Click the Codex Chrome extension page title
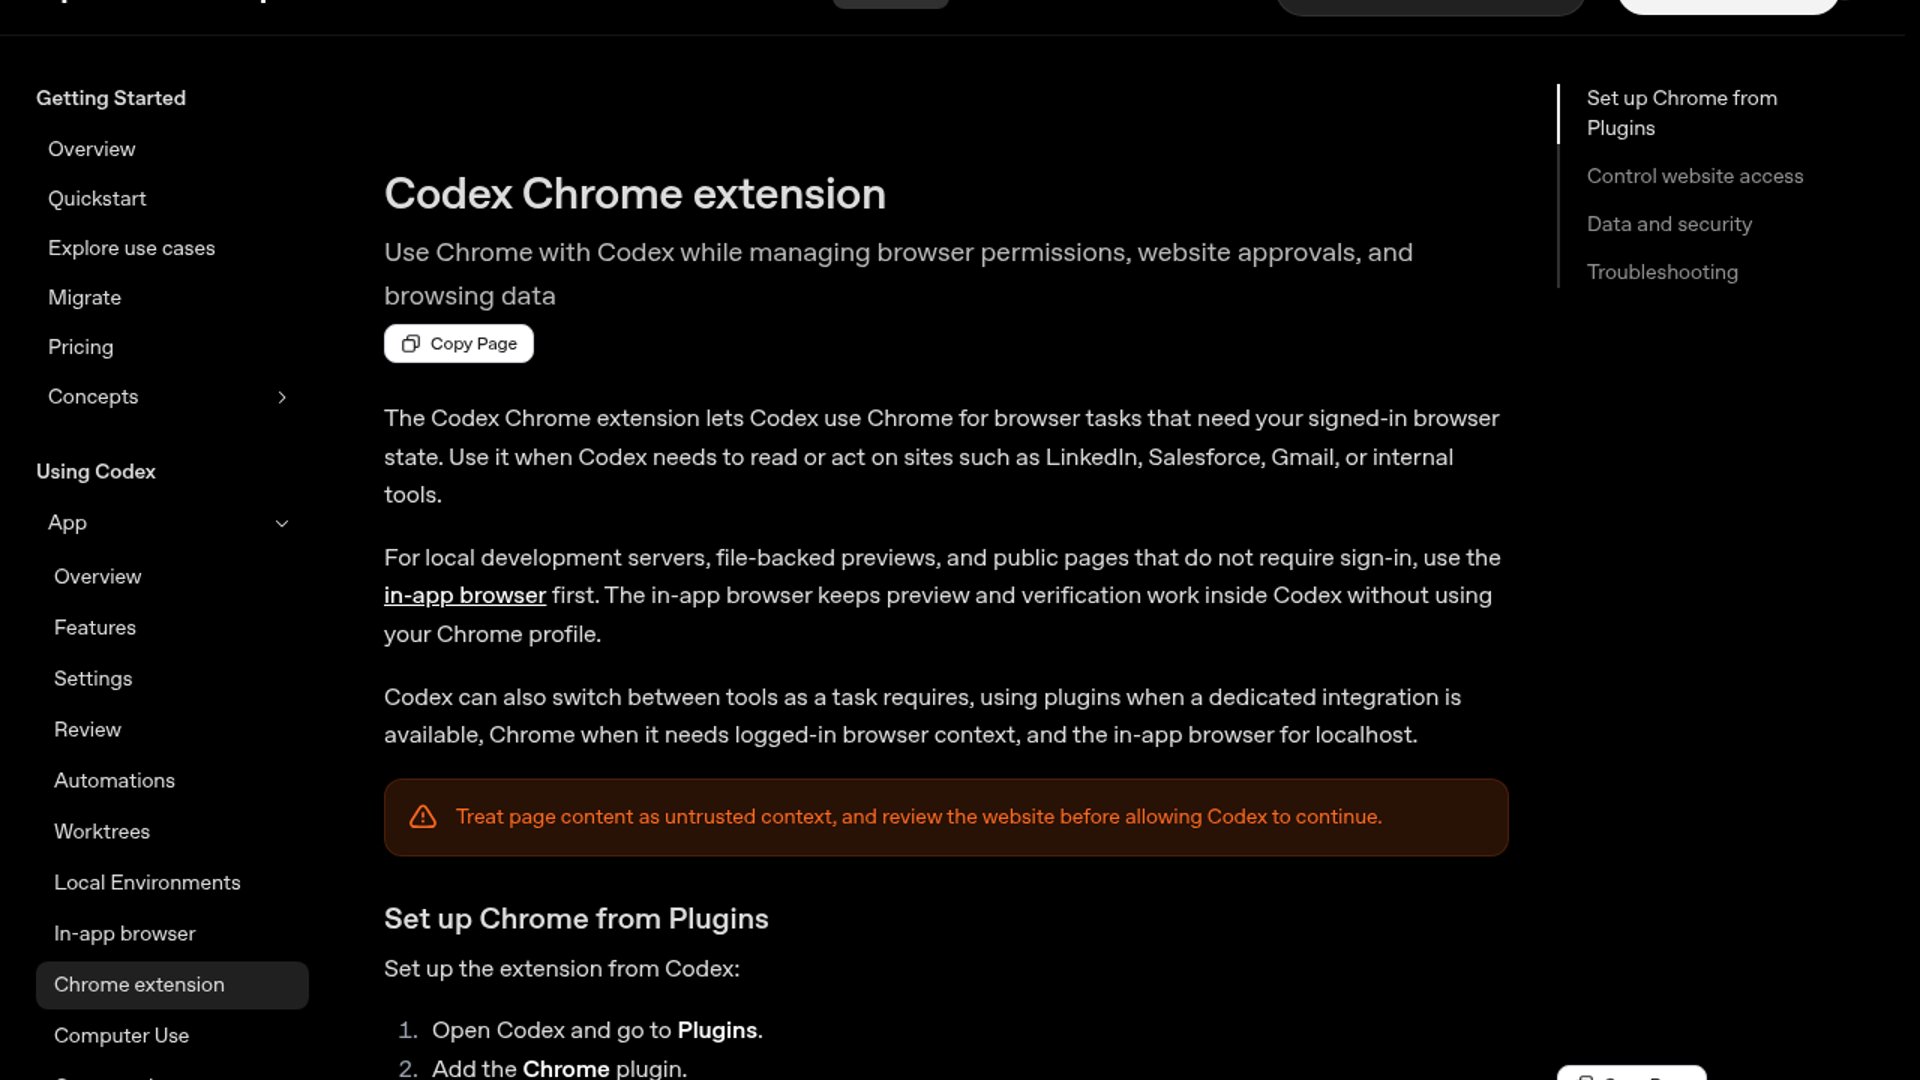Viewport: 1920px width, 1080px height. (x=635, y=194)
